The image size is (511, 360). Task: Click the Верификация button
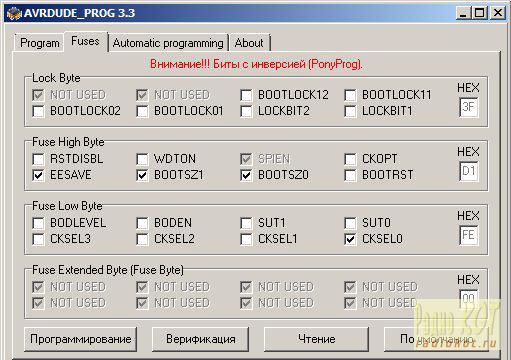click(x=201, y=339)
